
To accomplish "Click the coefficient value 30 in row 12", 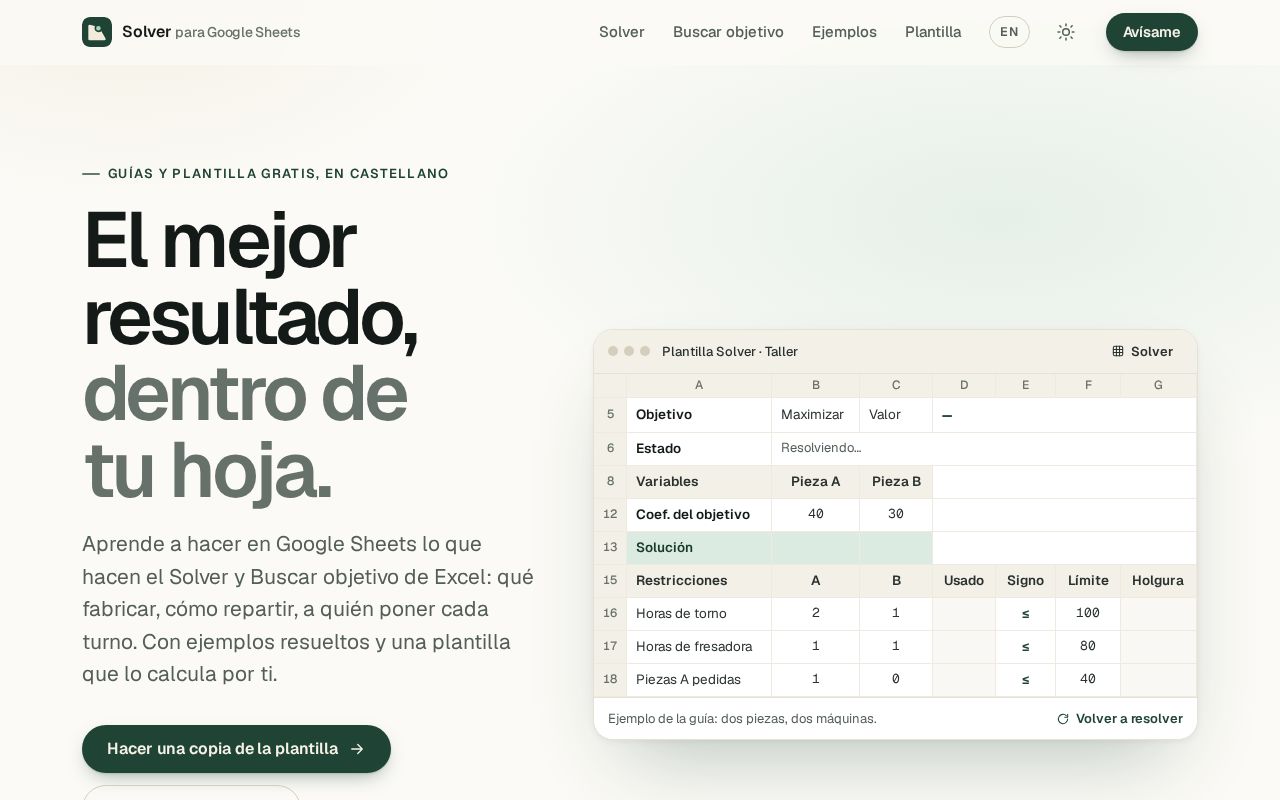I will click(x=896, y=514).
